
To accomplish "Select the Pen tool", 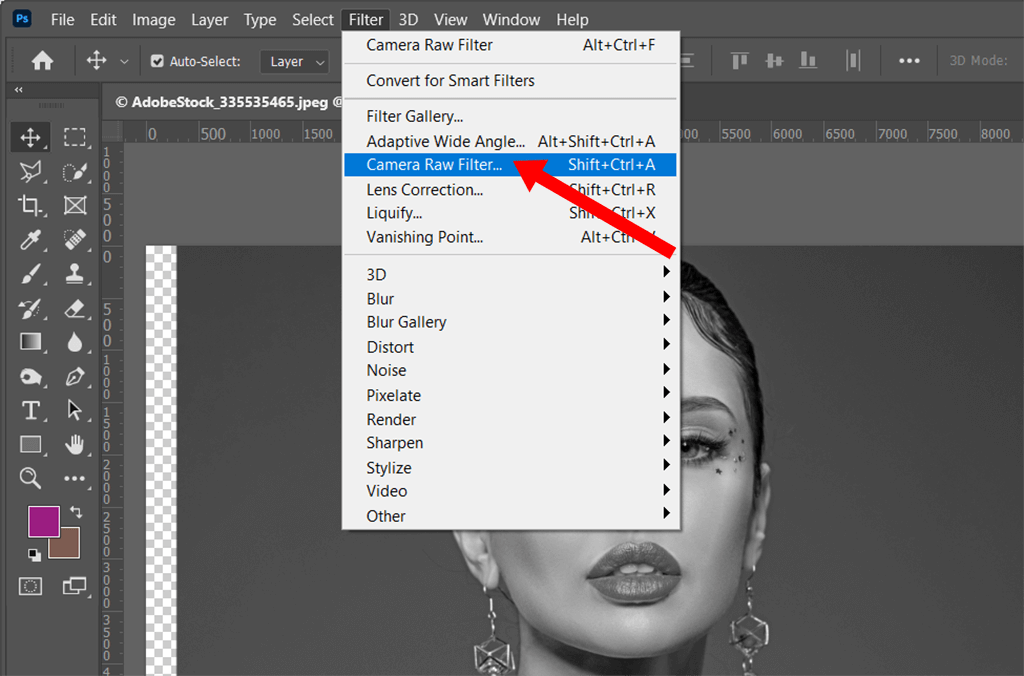I will pos(74,377).
